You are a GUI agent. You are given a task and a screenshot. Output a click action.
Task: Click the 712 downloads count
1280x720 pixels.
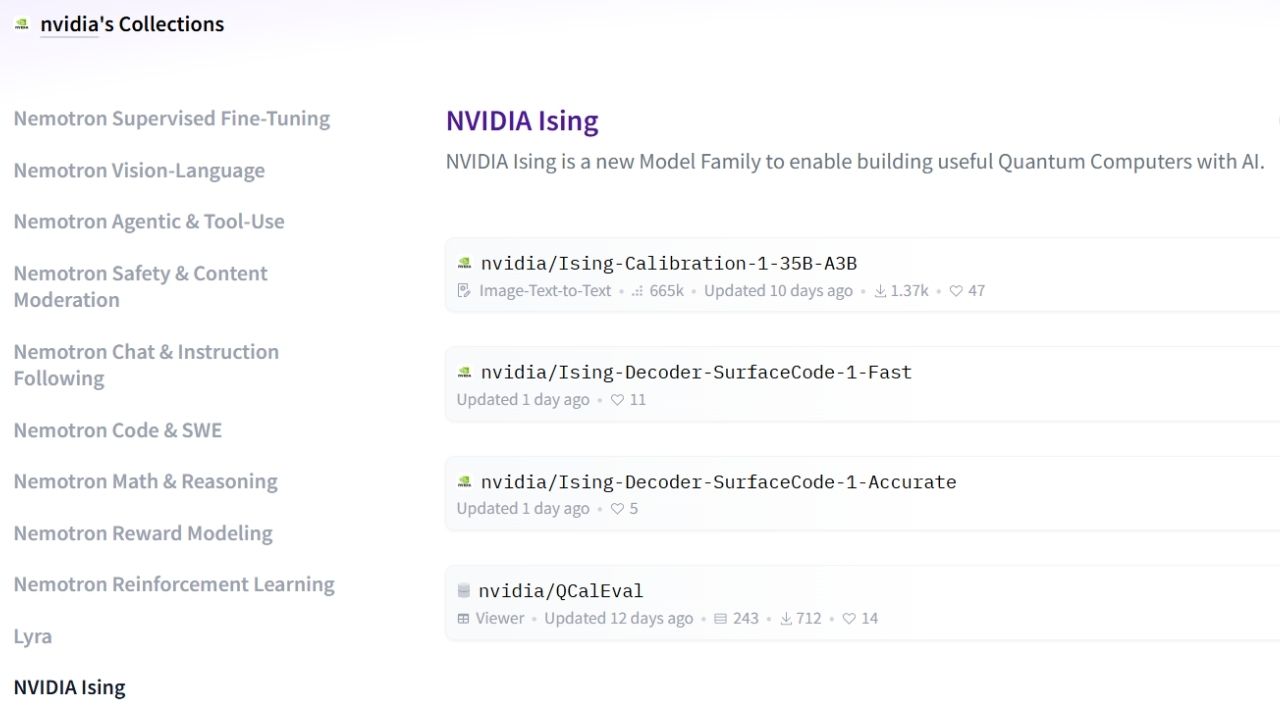[x=809, y=618]
